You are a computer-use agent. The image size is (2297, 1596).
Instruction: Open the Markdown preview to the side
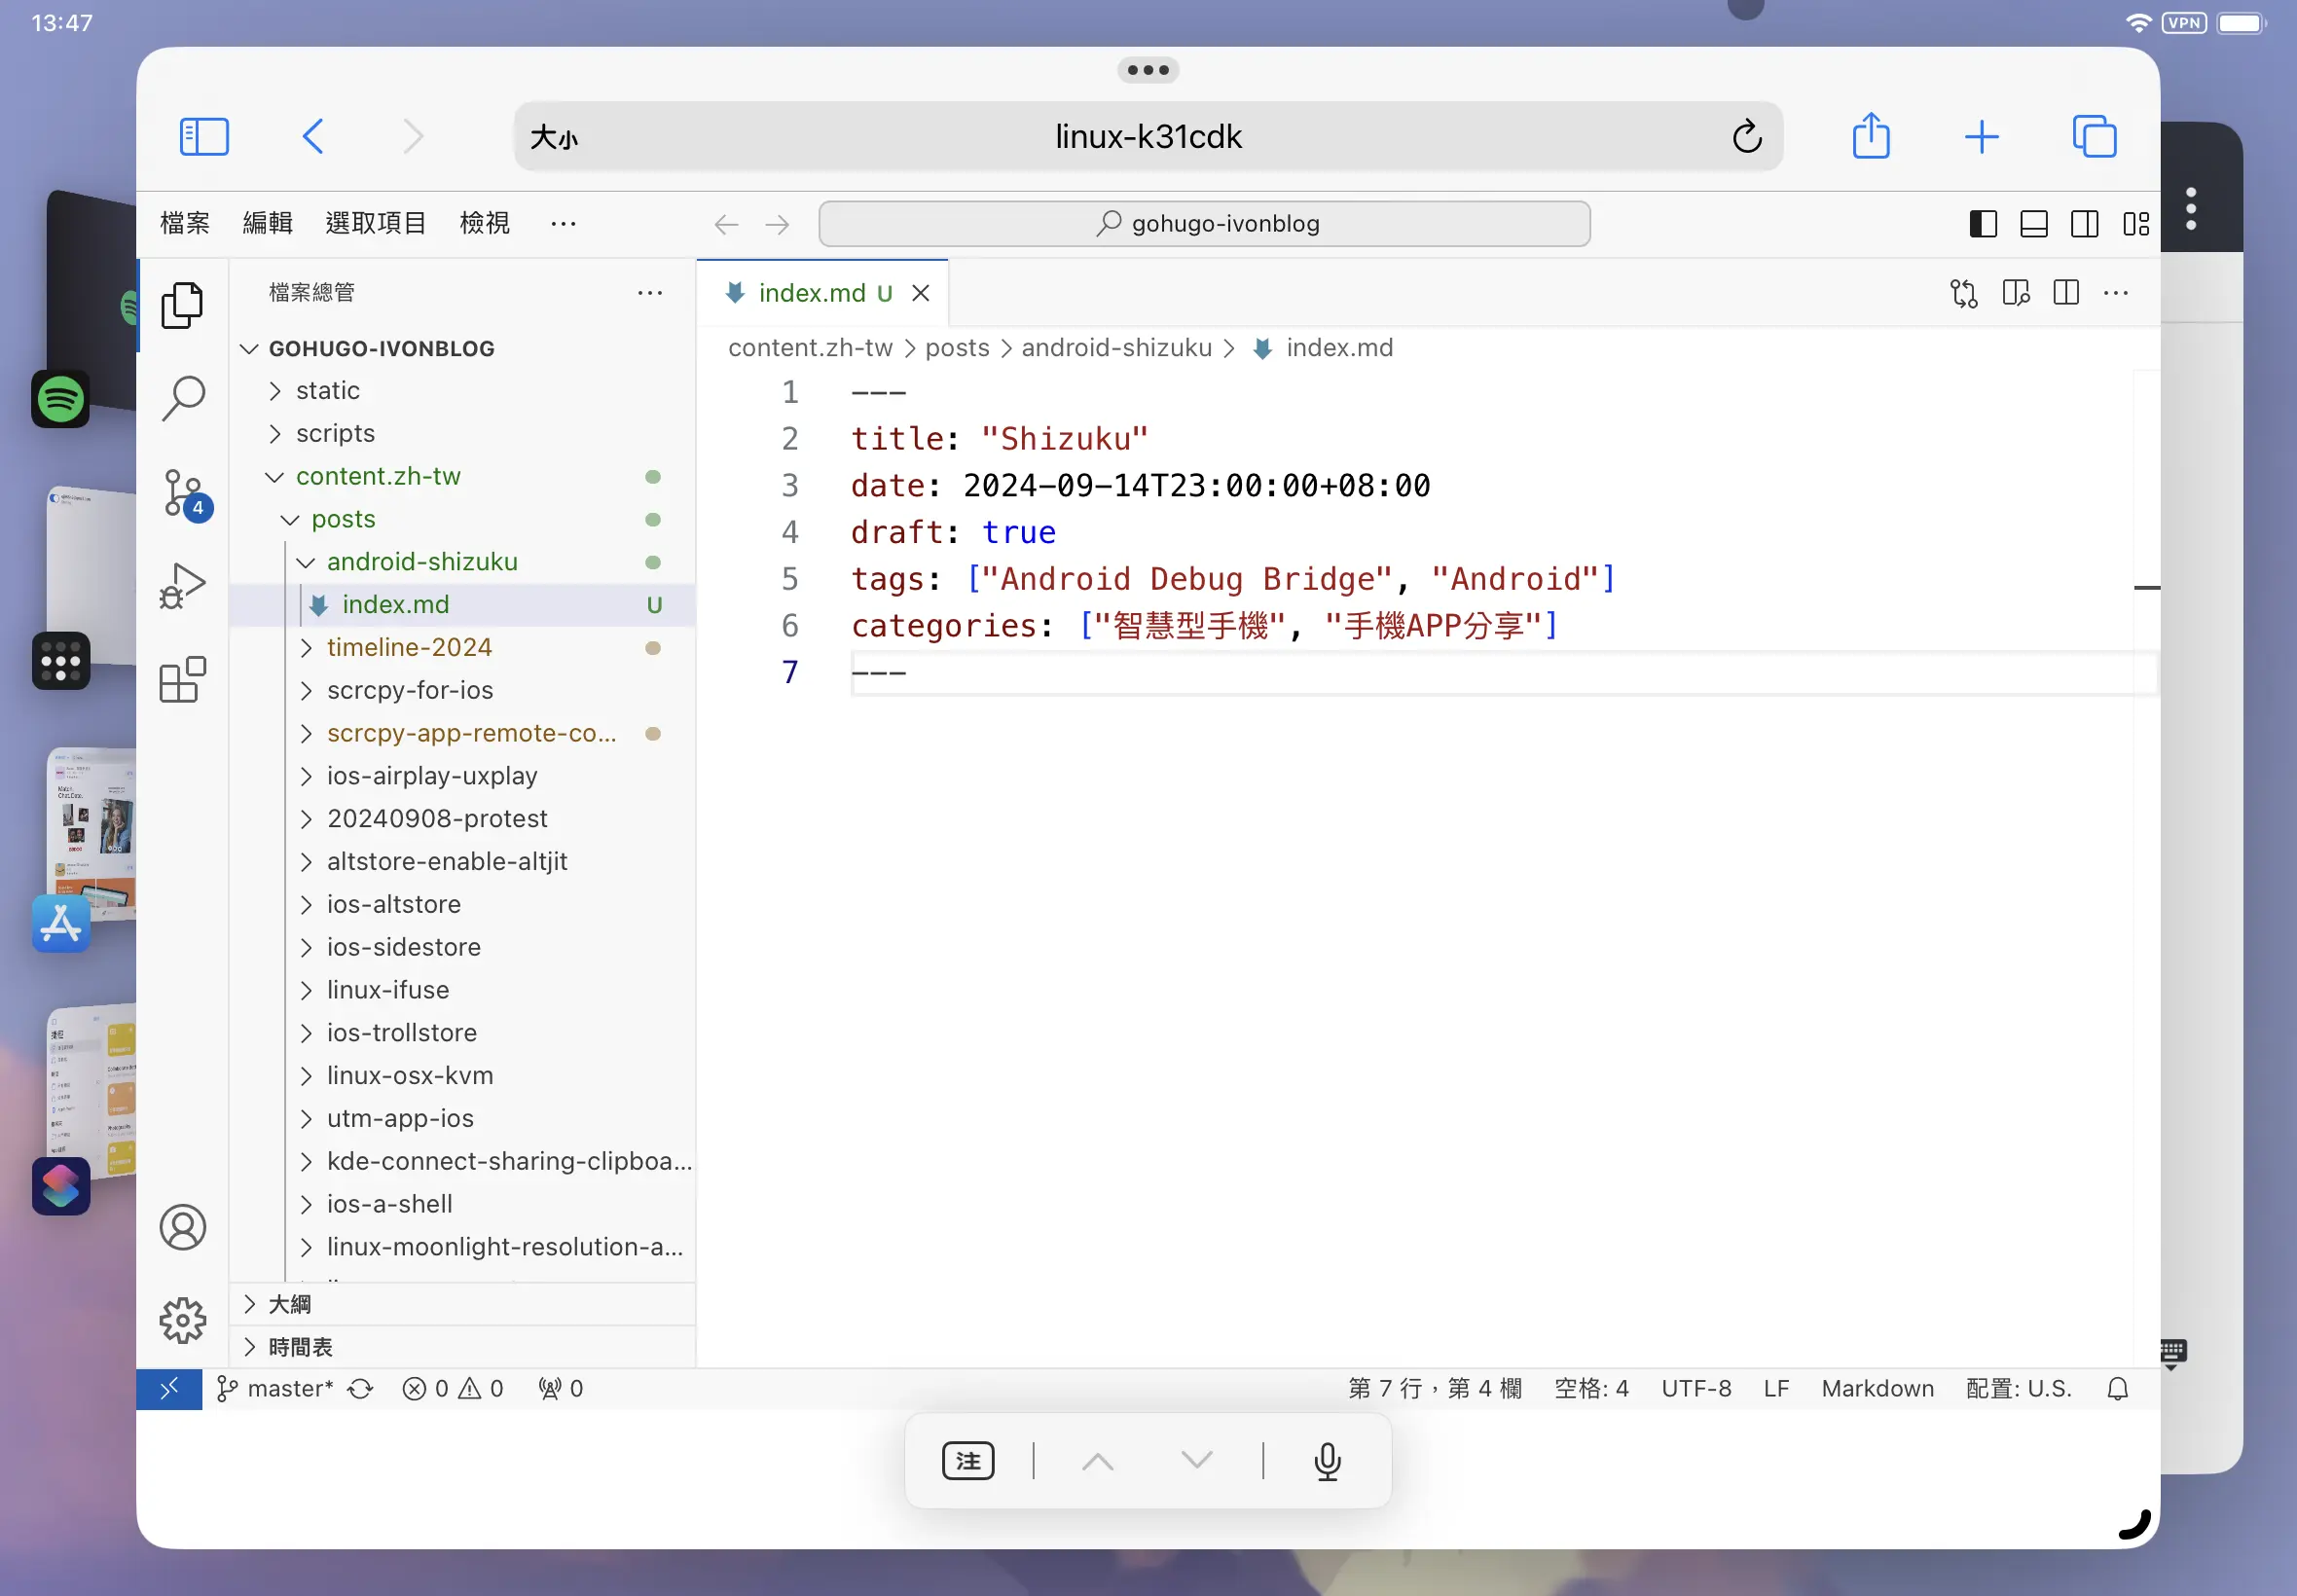point(2015,293)
